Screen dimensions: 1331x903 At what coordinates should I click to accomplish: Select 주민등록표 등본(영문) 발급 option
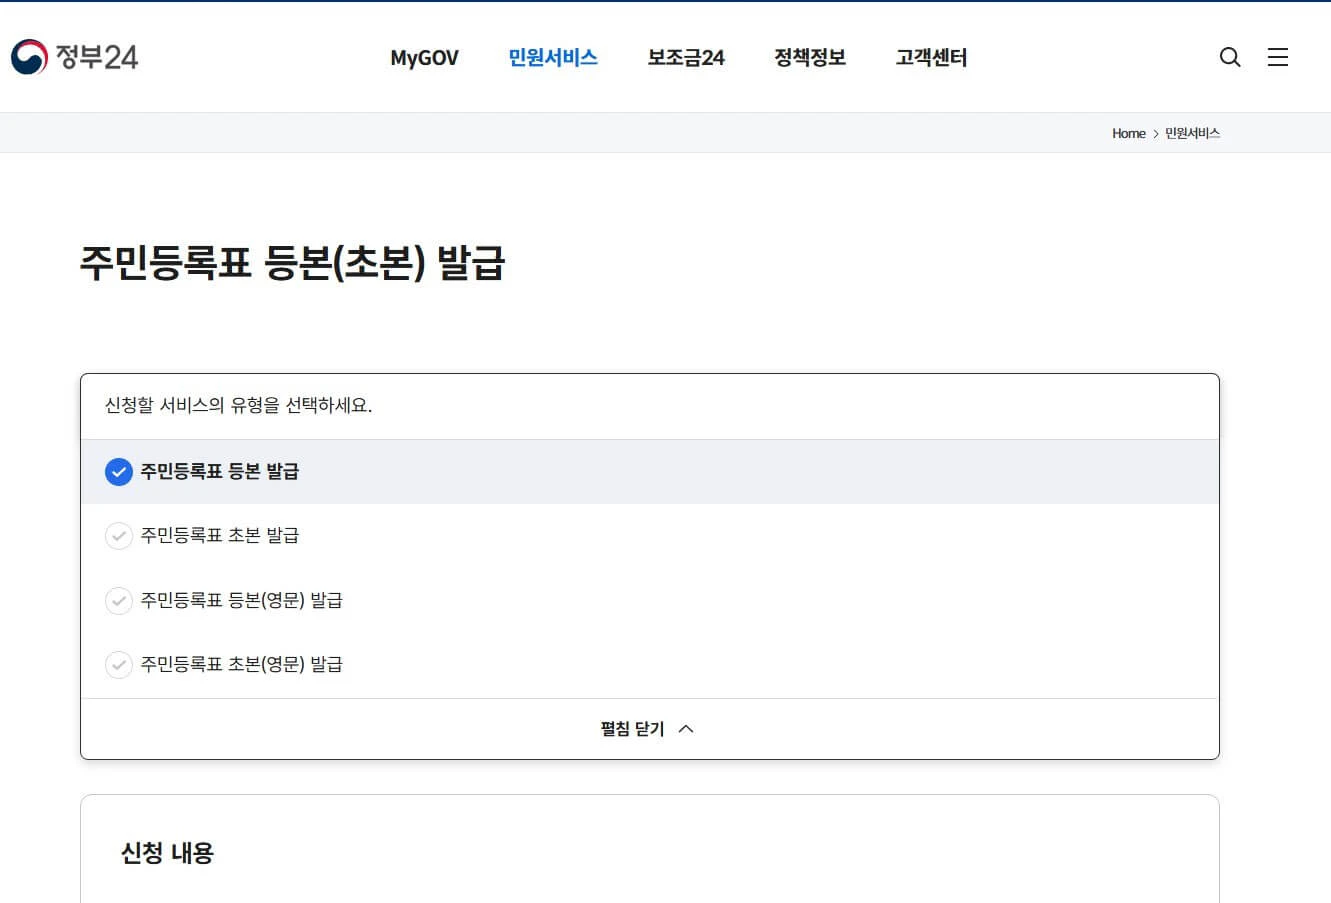click(x=243, y=600)
